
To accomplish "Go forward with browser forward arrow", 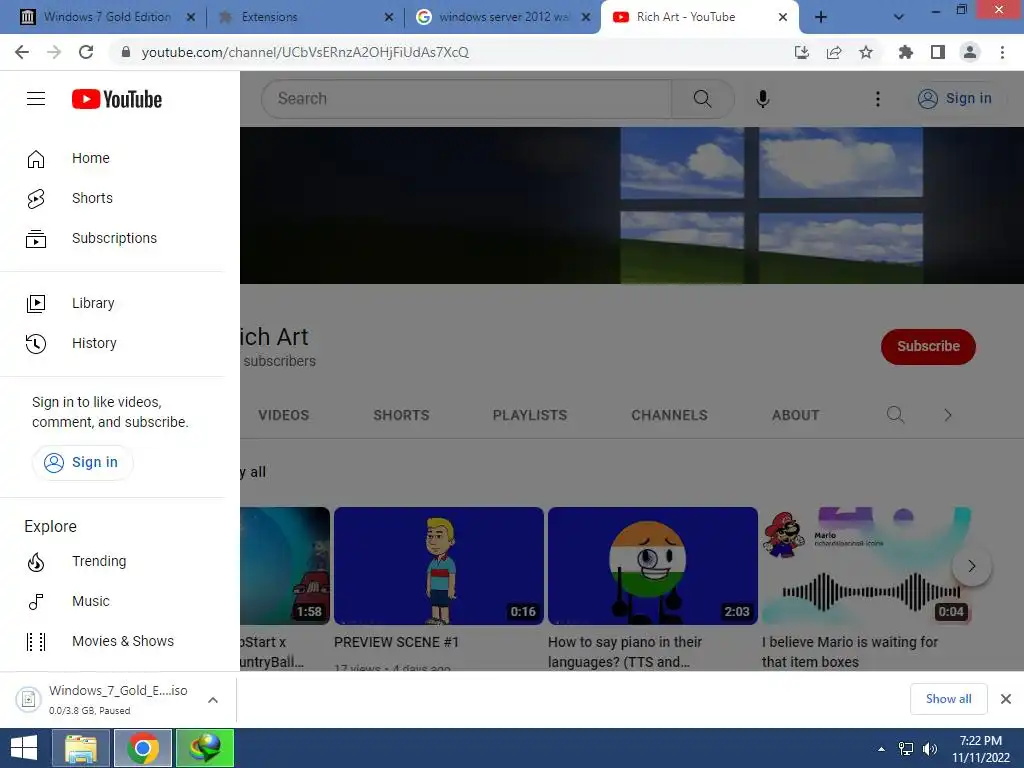I will click(x=54, y=52).
